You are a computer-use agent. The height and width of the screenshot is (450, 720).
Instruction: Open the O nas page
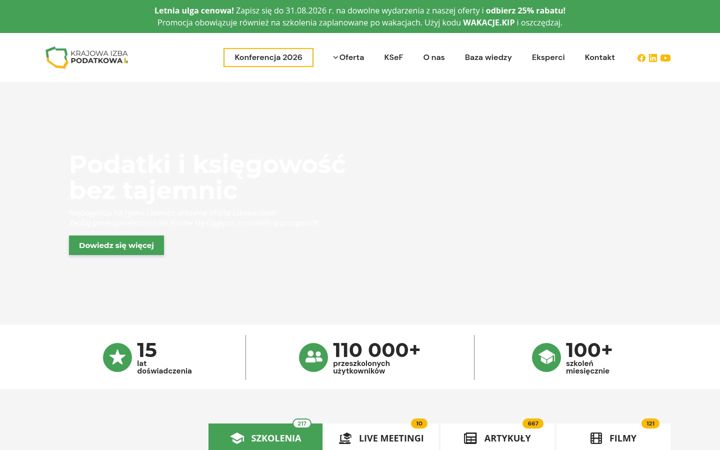434,57
